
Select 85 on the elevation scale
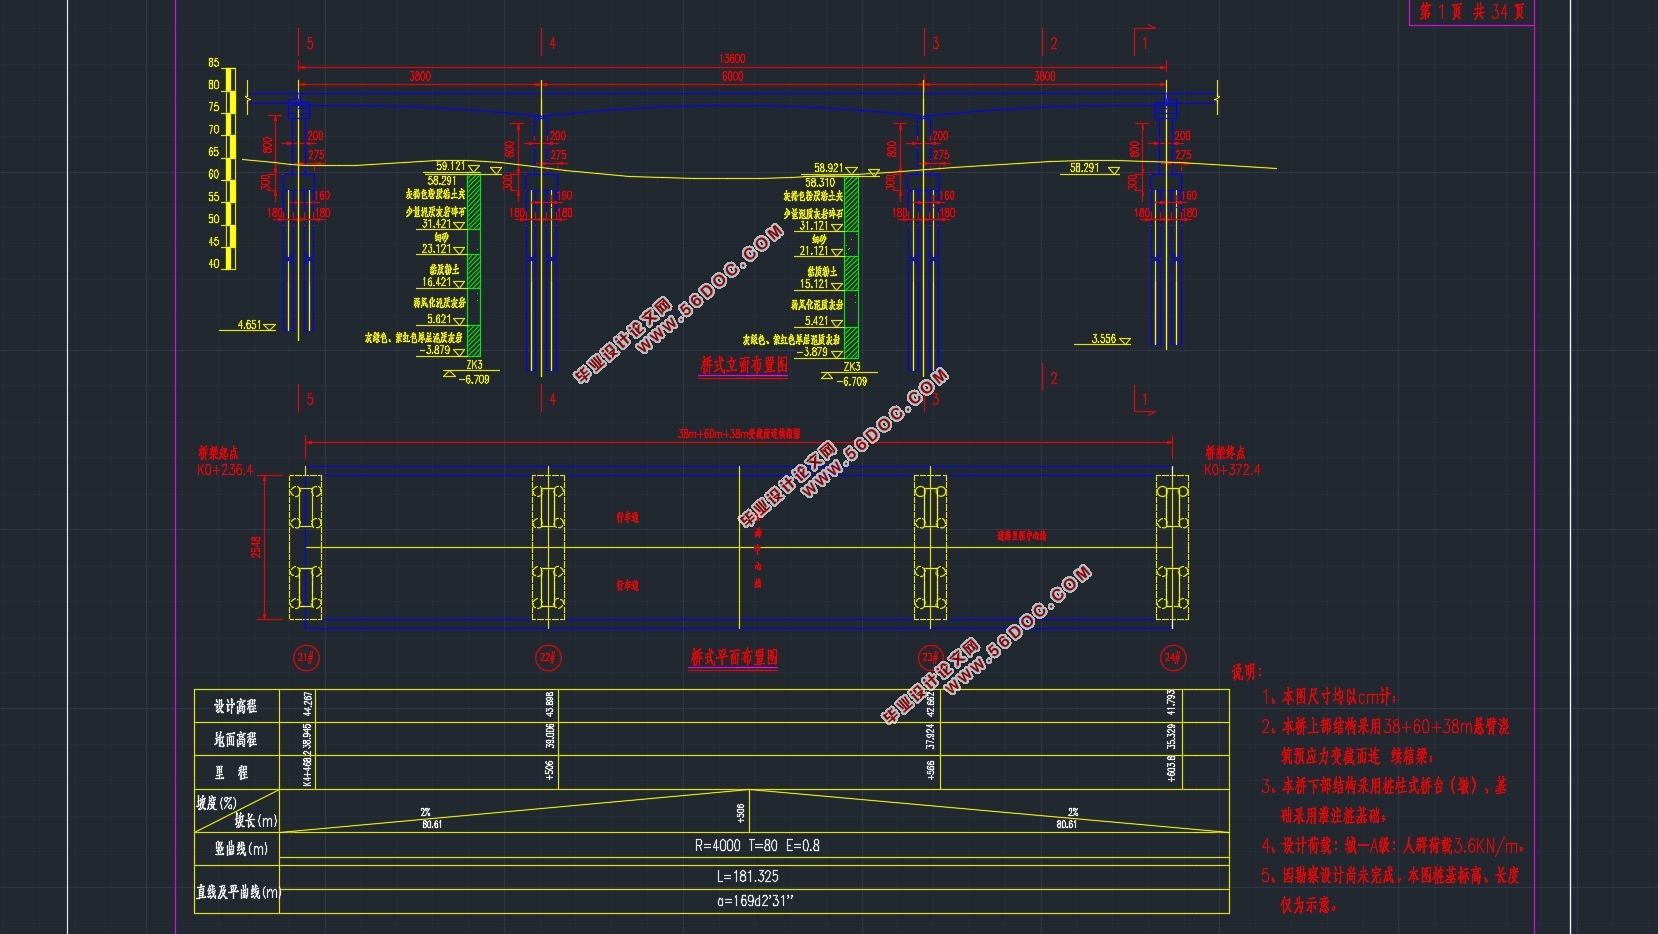click(213, 63)
